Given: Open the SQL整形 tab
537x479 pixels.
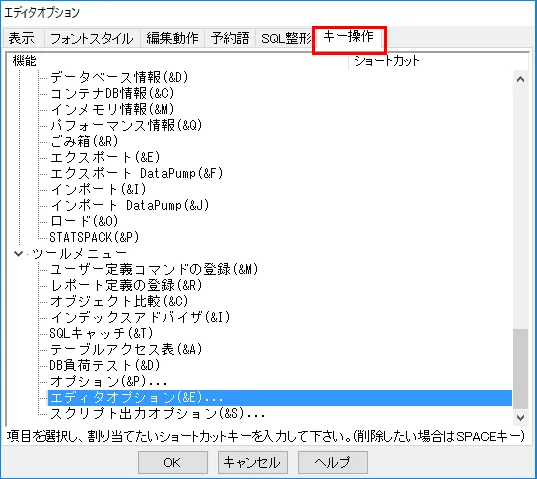Looking at the screenshot, I should 286,38.
